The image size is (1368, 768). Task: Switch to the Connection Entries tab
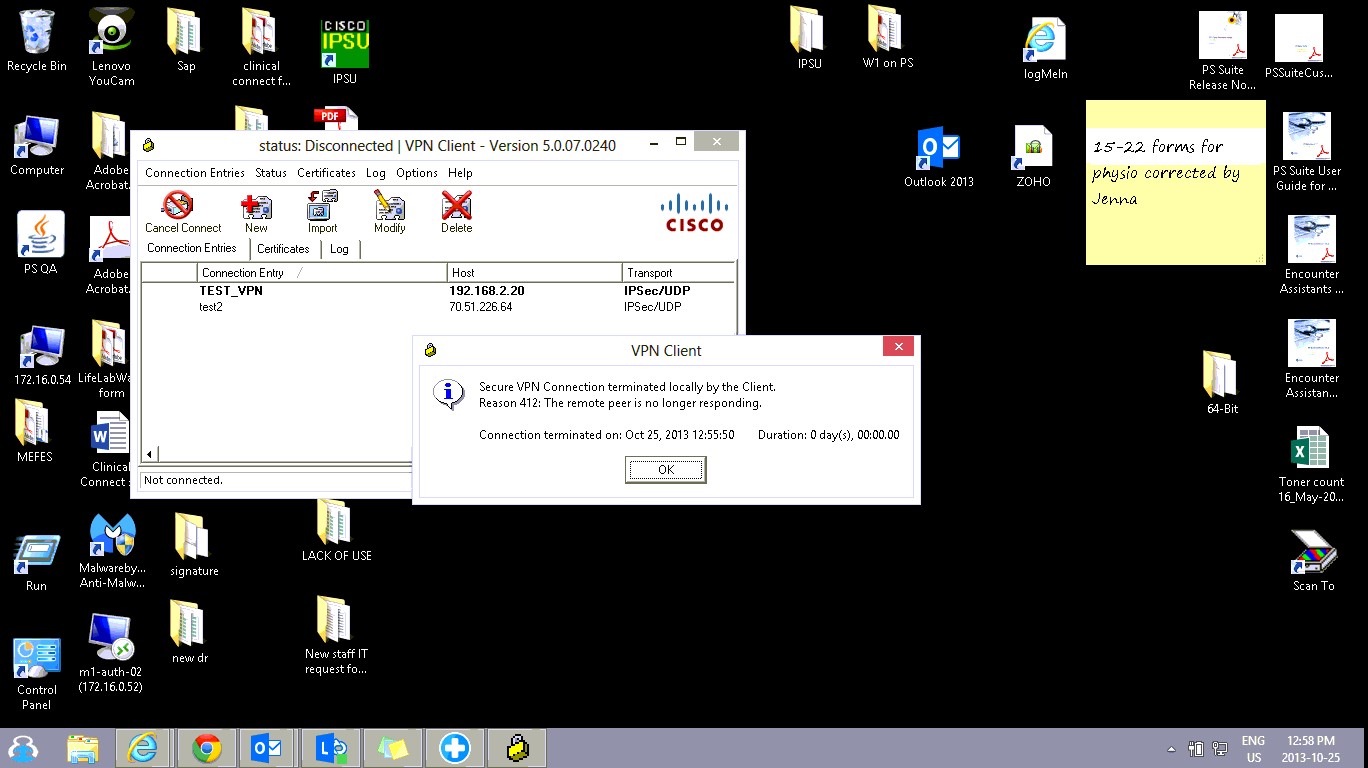[192, 248]
